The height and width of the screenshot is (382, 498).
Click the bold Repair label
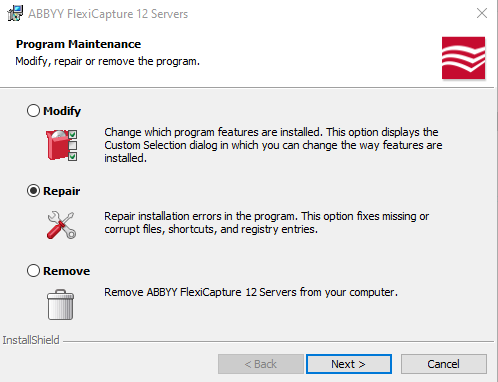click(x=62, y=191)
